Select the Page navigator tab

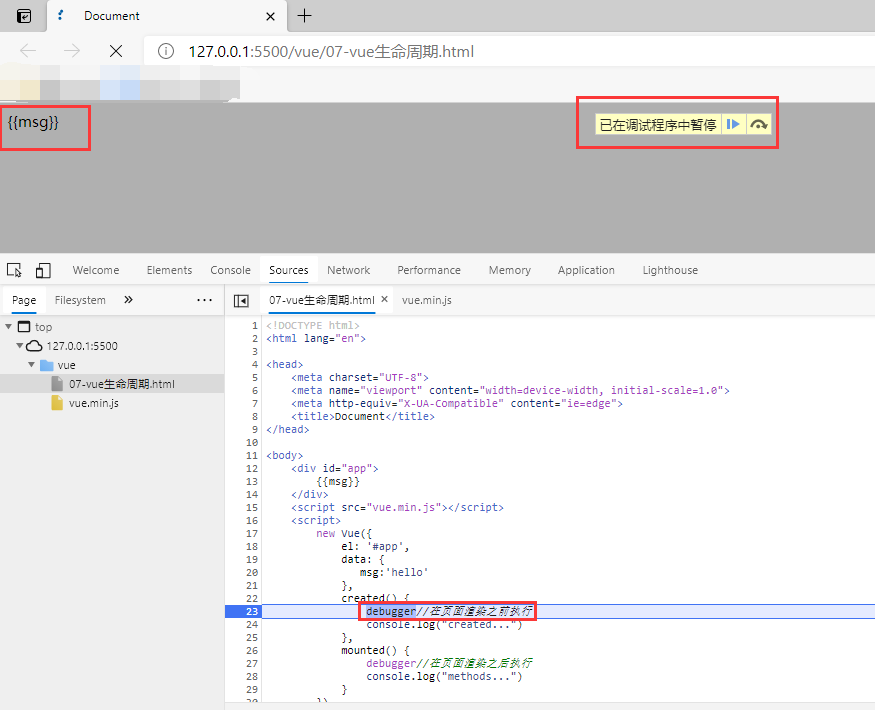pos(24,300)
